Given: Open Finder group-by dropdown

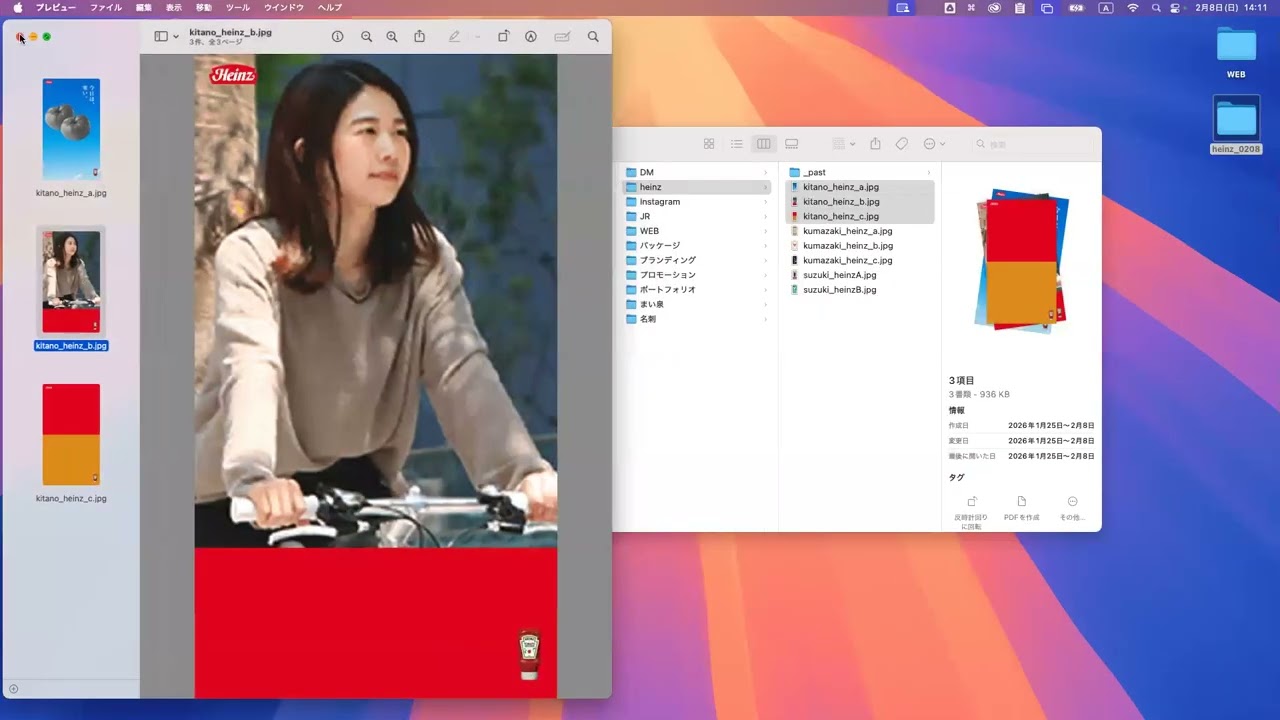Looking at the screenshot, I should [x=845, y=144].
